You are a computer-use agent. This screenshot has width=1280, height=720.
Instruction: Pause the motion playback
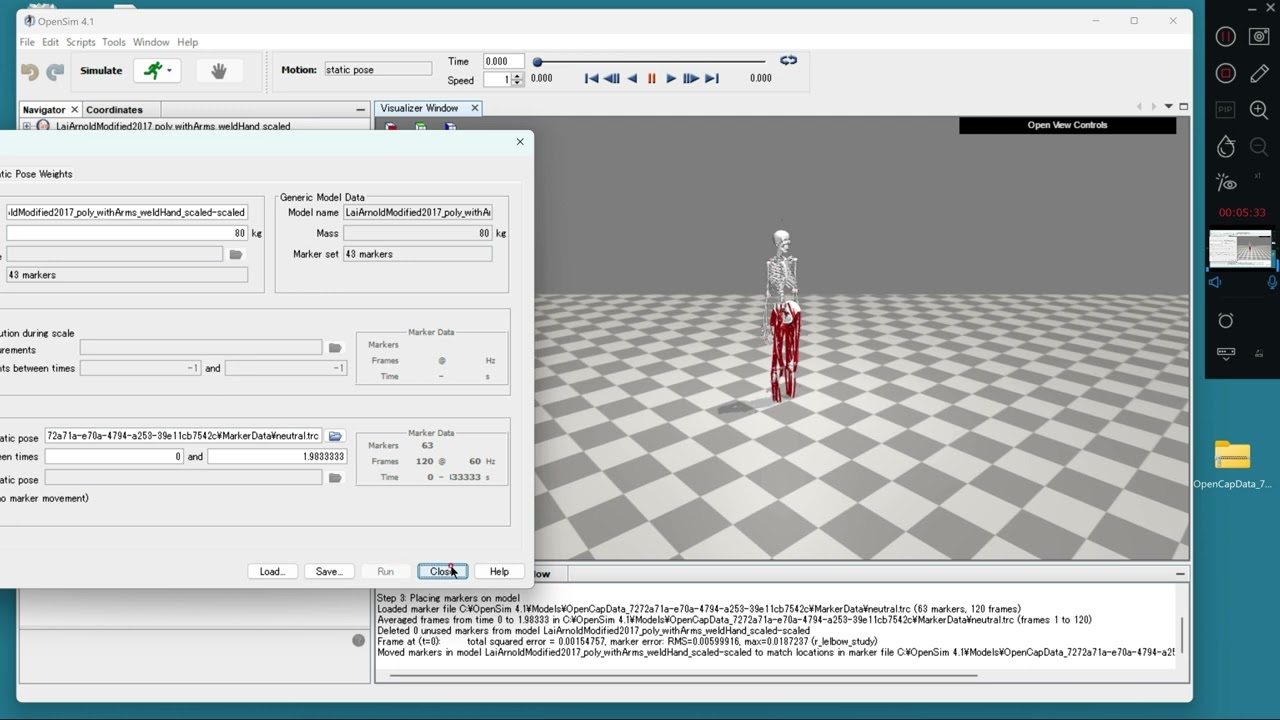click(x=652, y=78)
